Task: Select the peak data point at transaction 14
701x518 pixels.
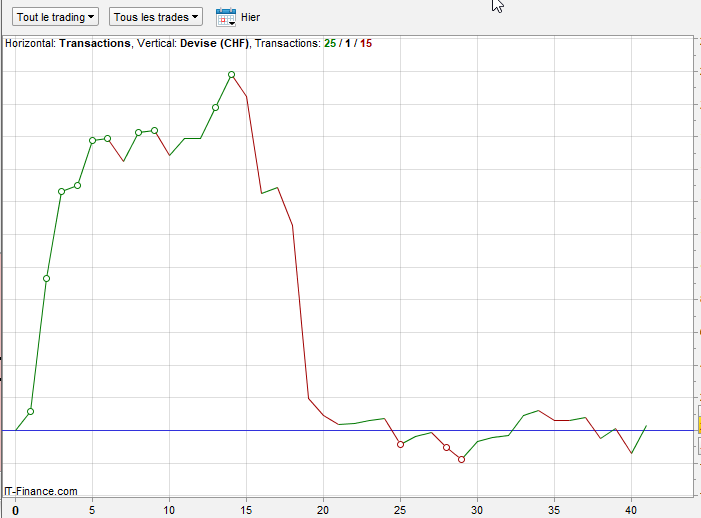Action: [232, 75]
